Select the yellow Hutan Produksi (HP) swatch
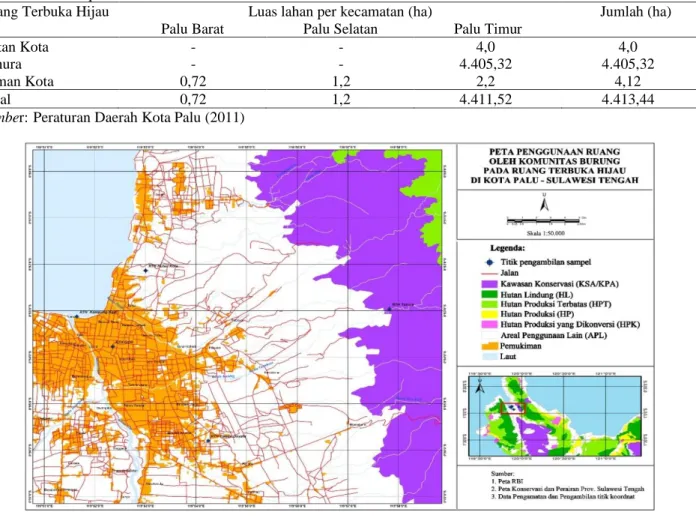Image resolution: width=696 pixels, height=518 pixels. [490, 315]
